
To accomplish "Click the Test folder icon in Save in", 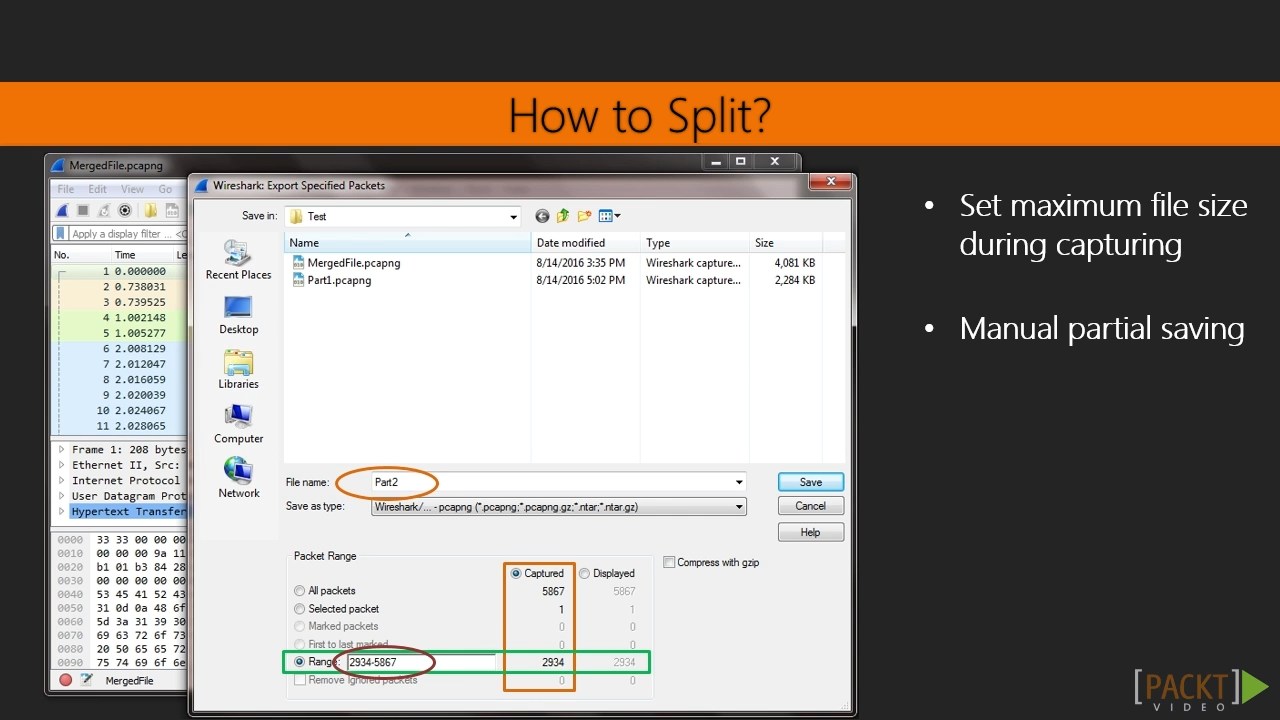I will click(x=296, y=216).
